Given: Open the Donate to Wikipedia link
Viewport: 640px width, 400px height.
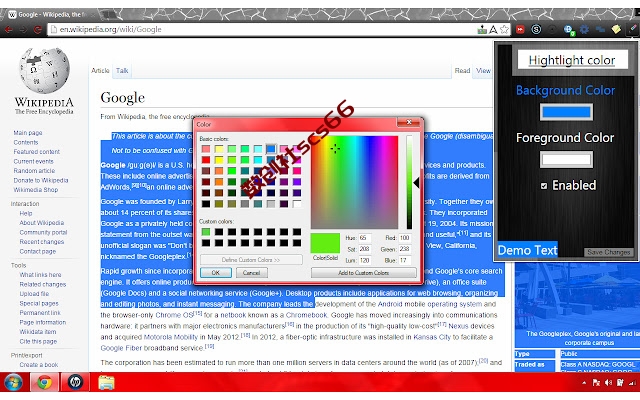Looking at the screenshot, I should tap(41, 180).
